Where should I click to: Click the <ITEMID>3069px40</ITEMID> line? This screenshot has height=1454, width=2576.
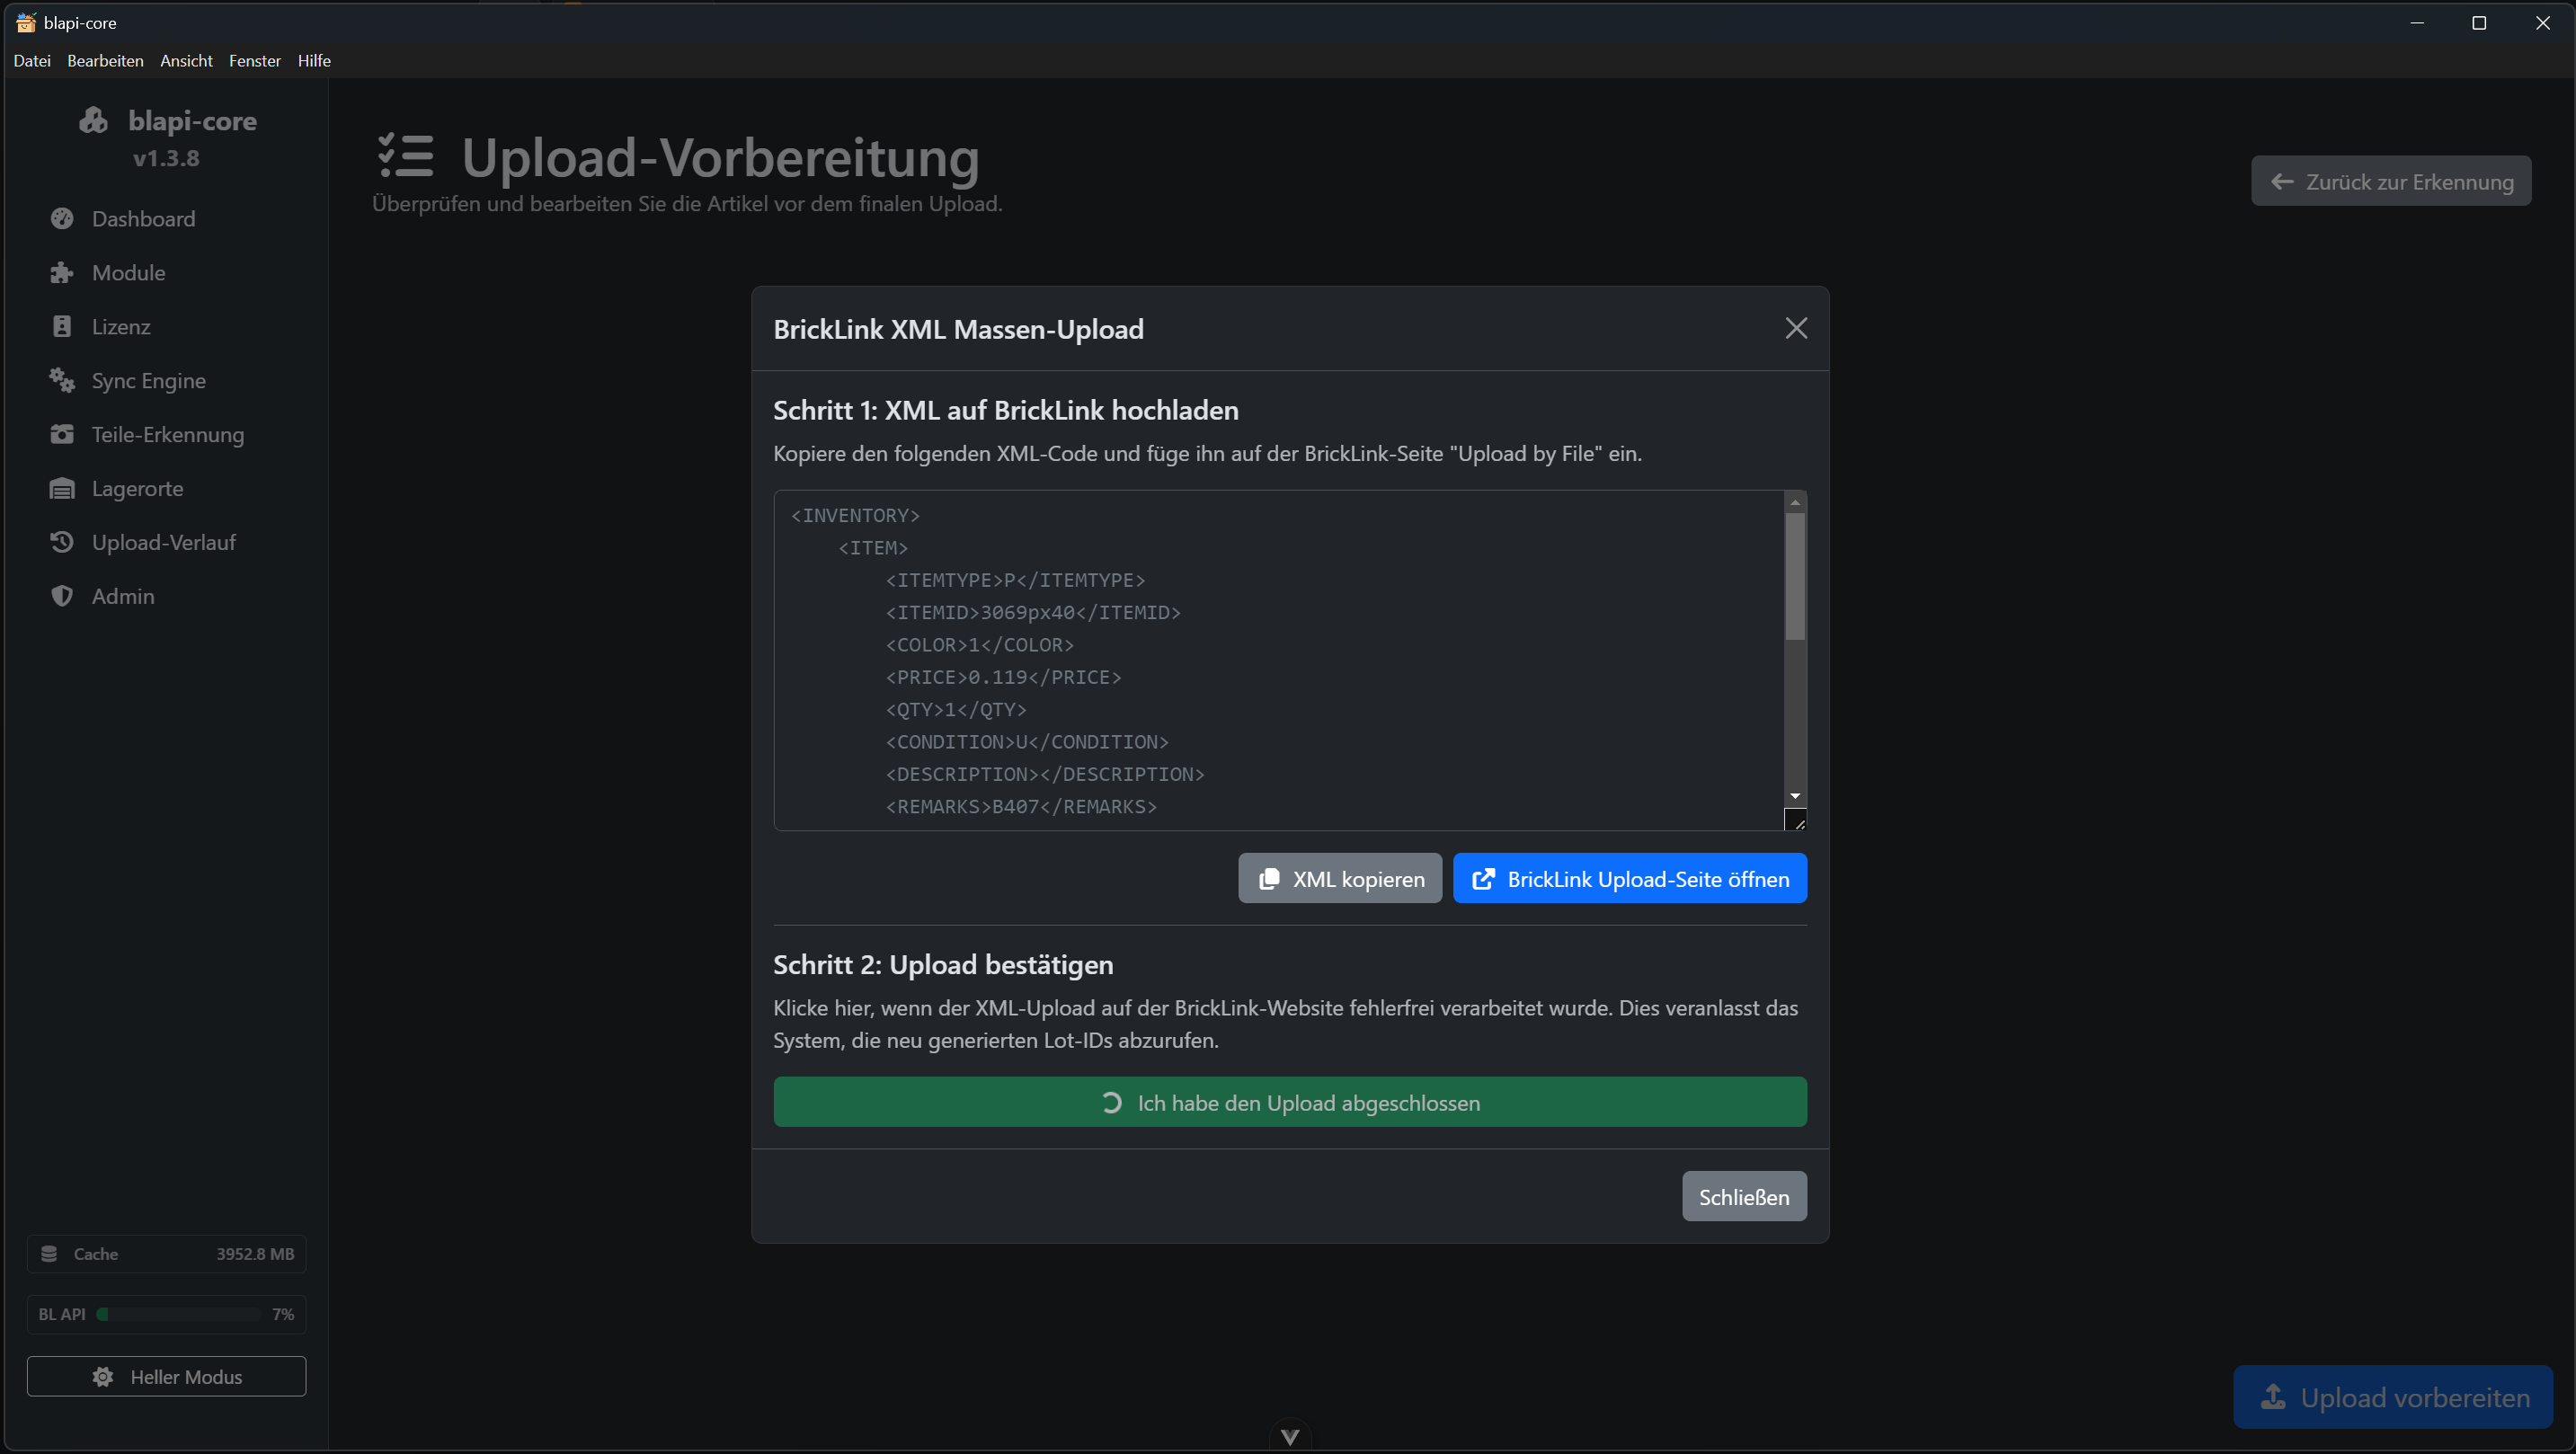coord(1033,612)
